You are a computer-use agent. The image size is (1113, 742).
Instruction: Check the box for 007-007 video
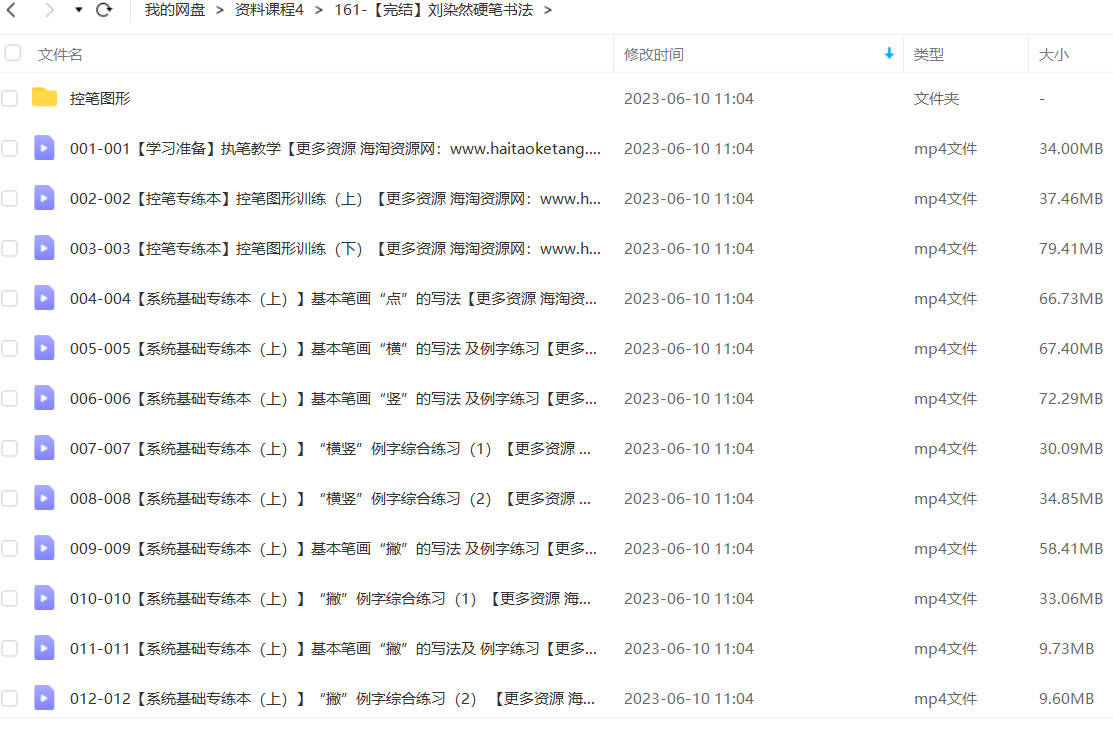coord(9,449)
